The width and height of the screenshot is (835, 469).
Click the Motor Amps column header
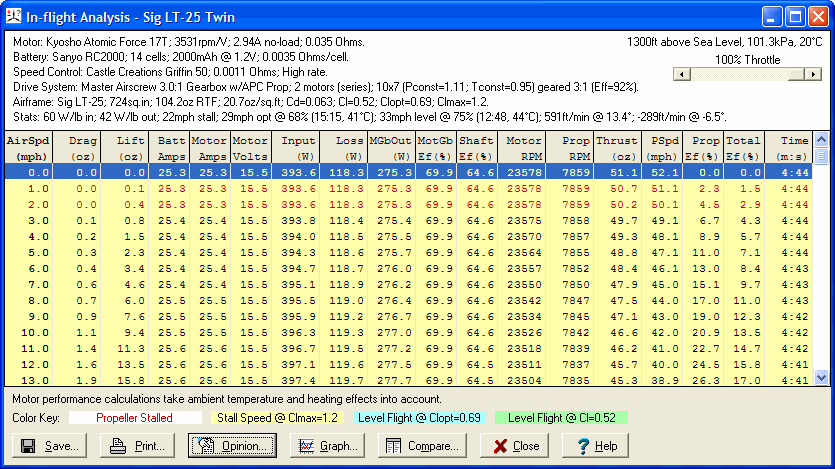pos(210,148)
